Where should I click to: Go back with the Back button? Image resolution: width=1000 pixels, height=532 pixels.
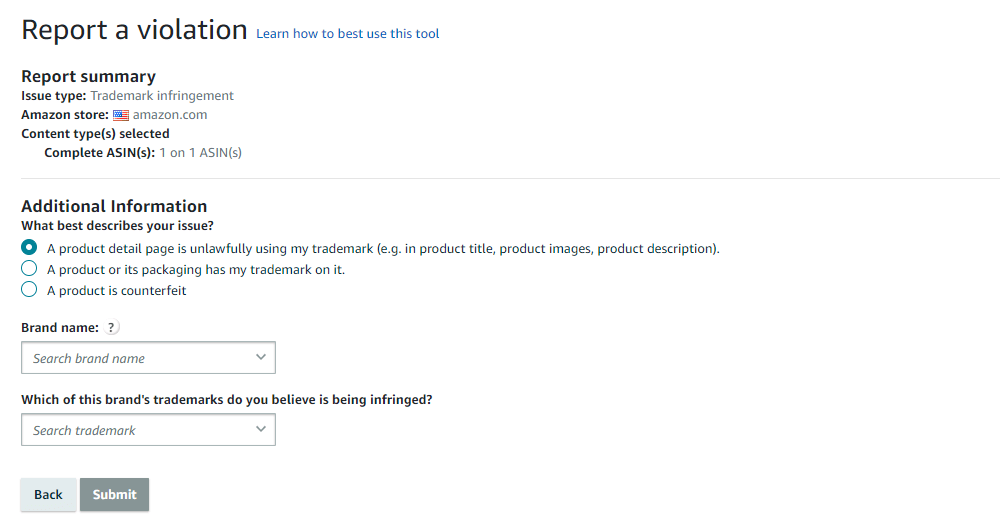(x=48, y=494)
